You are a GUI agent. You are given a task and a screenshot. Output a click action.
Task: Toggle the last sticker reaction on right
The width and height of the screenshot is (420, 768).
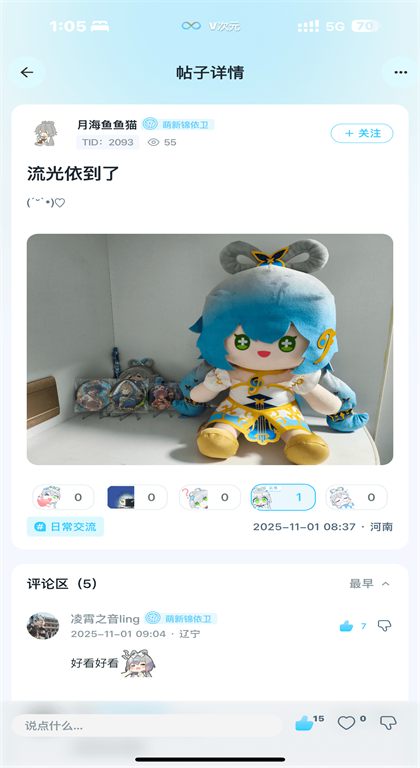coord(357,498)
